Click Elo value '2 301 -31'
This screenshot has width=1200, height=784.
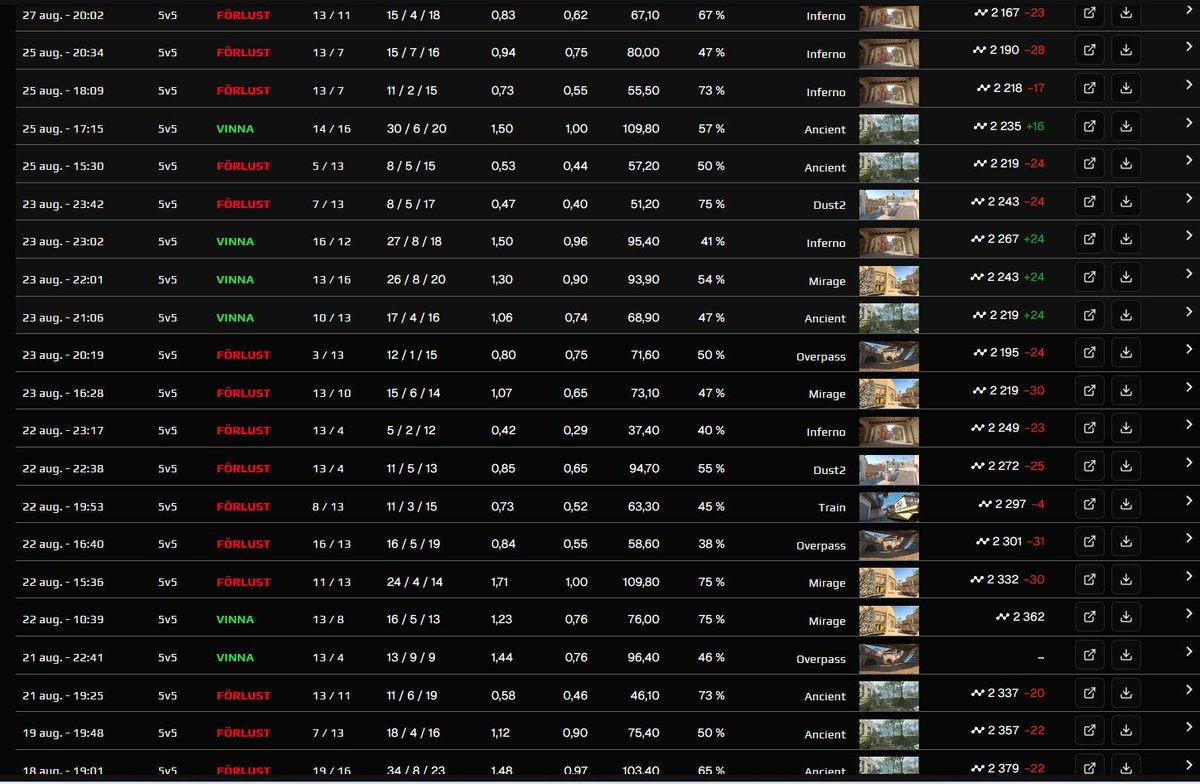click(1009, 541)
